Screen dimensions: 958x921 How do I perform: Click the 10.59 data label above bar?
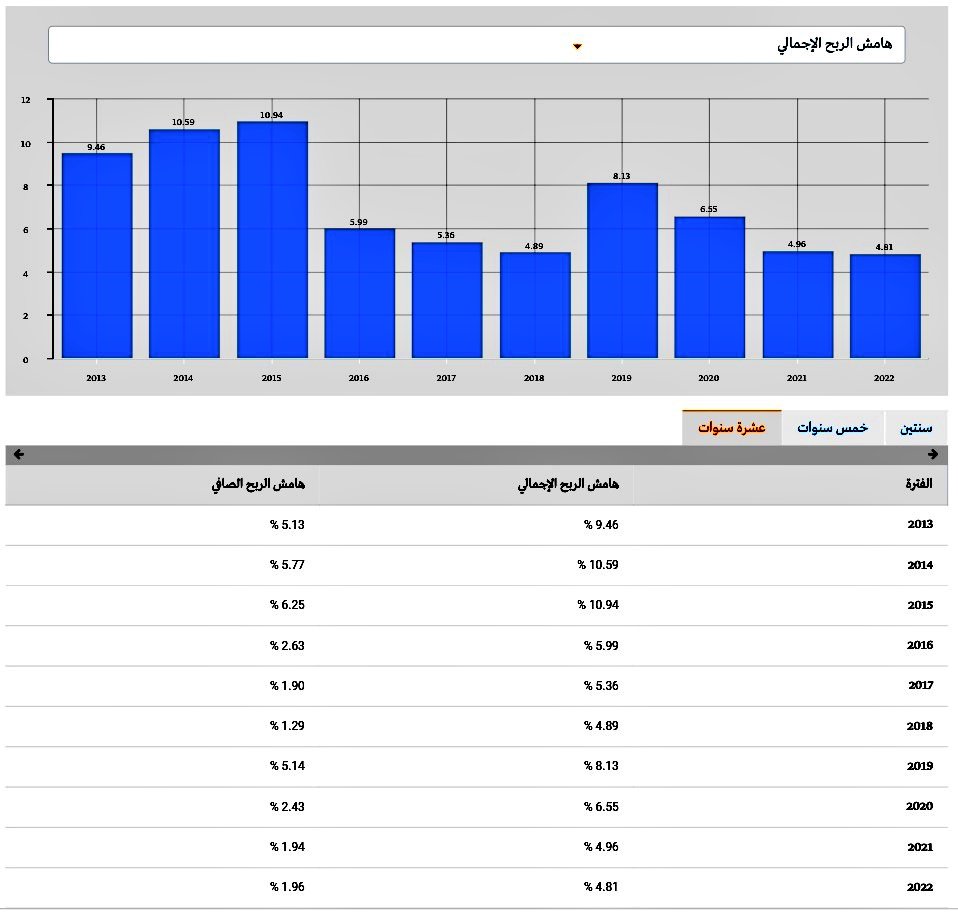[183, 122]
